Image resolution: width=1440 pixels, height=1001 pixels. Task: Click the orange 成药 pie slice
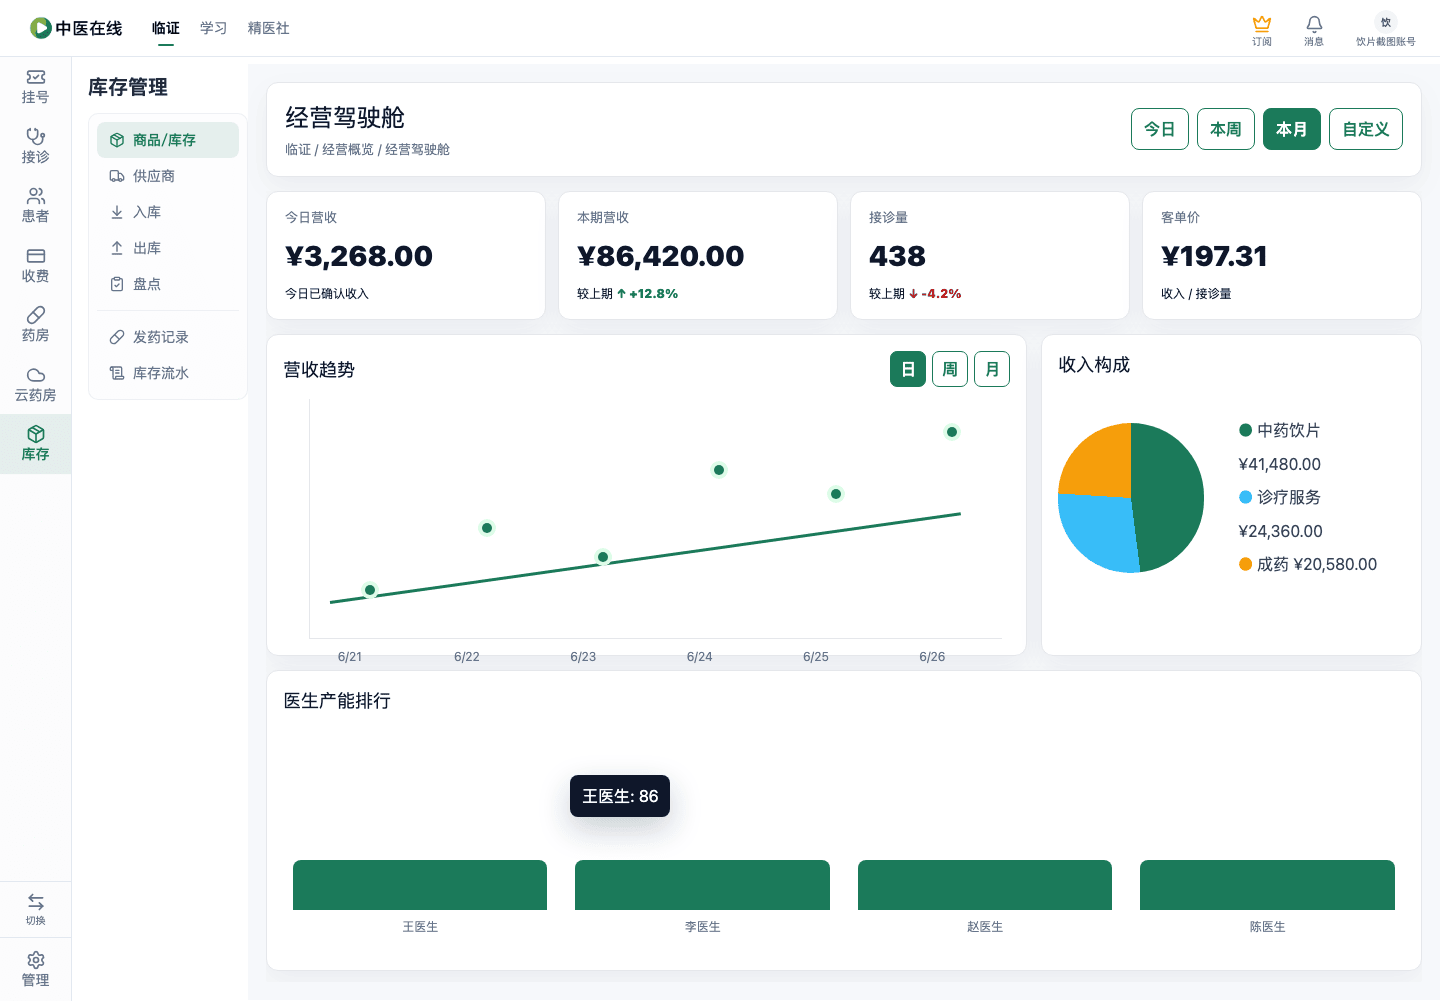(1098, 462)
